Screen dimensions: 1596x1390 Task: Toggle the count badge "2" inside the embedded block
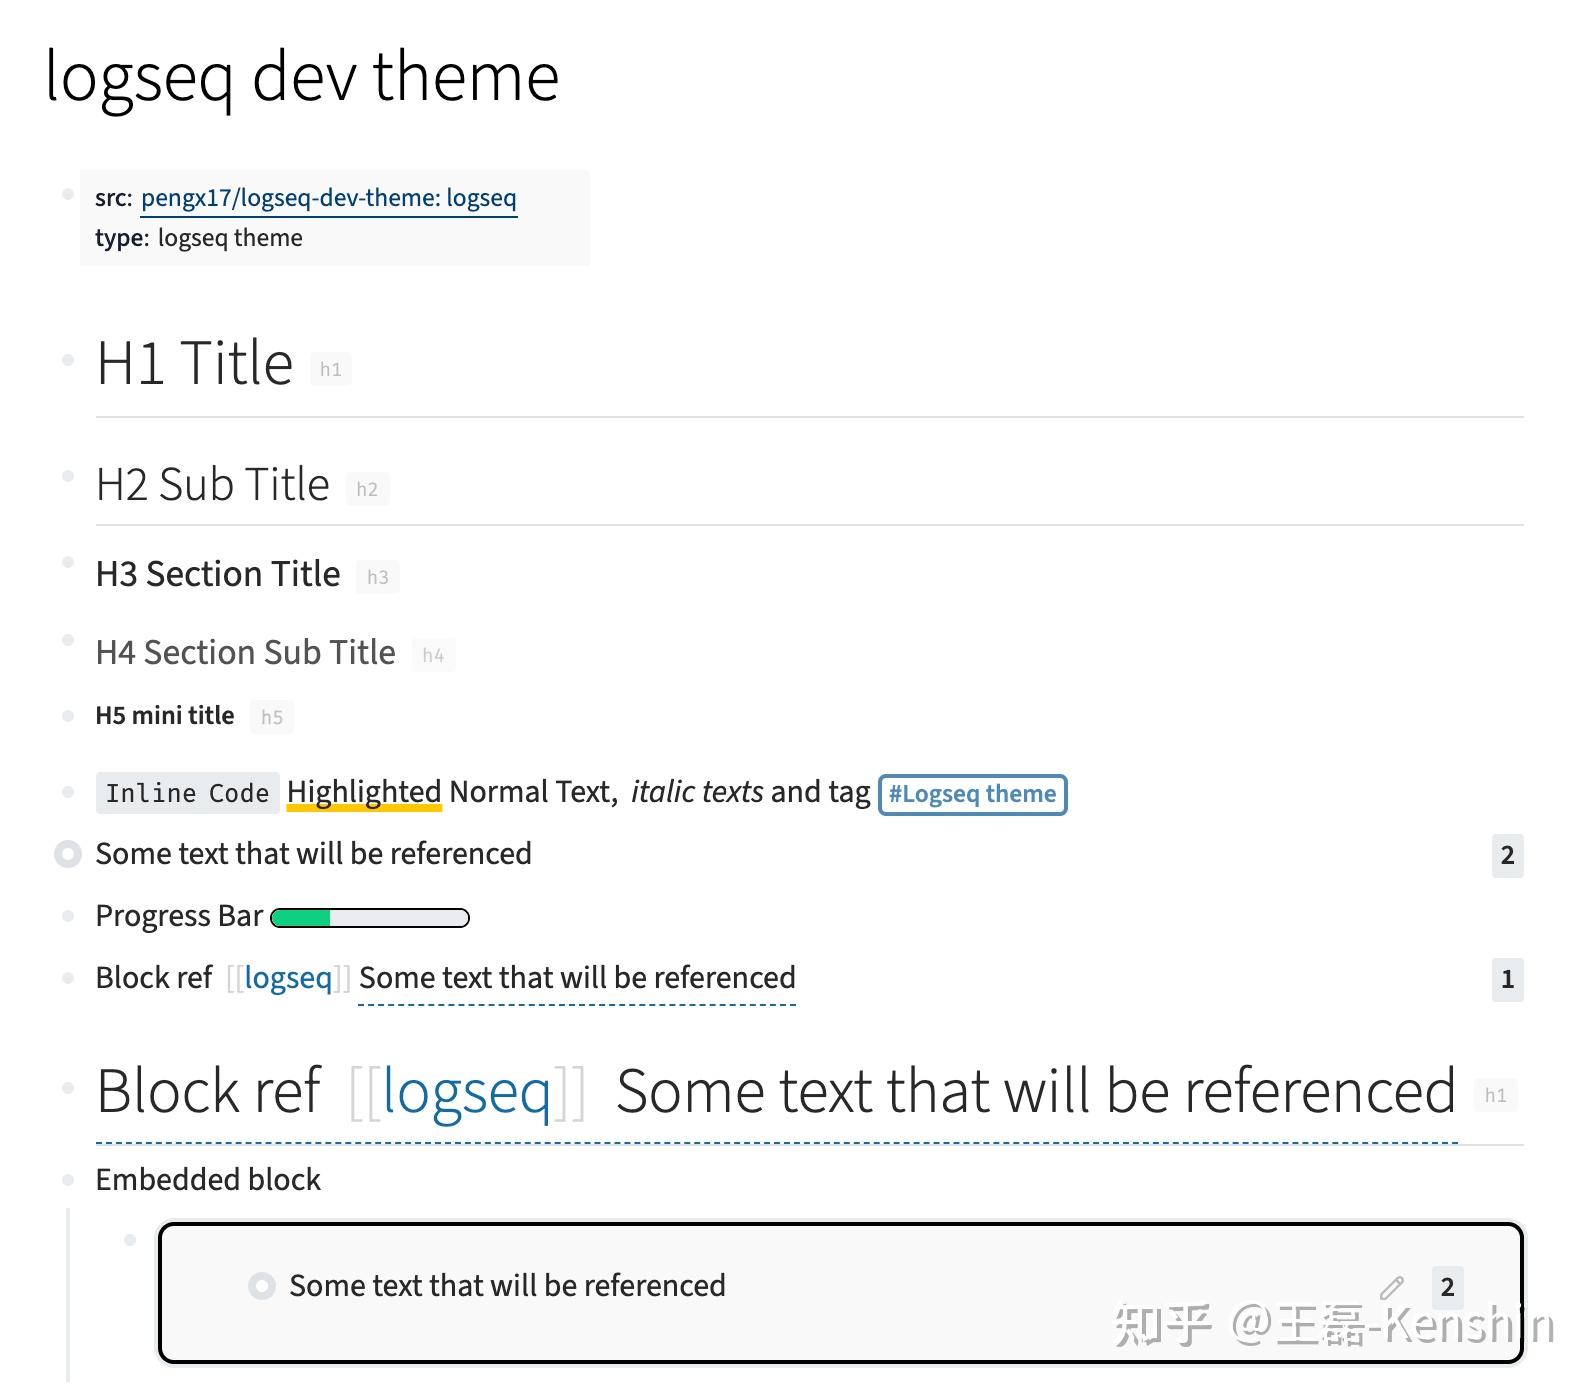pos(1447,1287)
